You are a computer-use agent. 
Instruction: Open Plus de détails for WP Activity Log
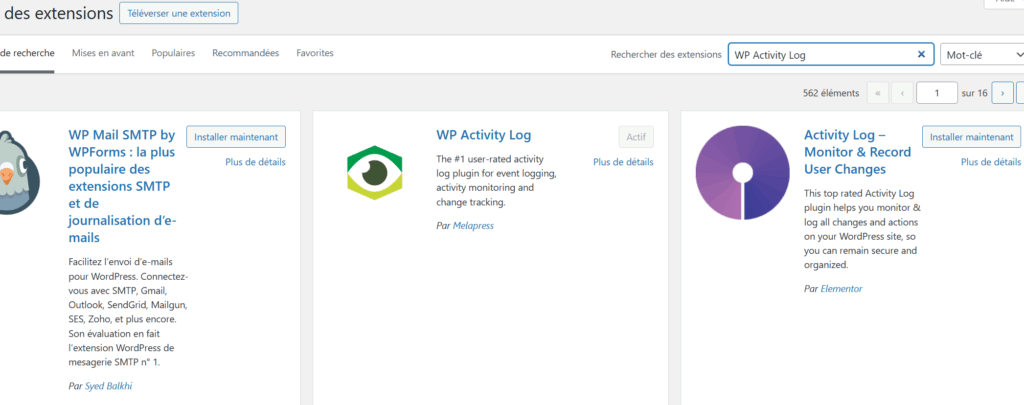[x=623, y=162]
